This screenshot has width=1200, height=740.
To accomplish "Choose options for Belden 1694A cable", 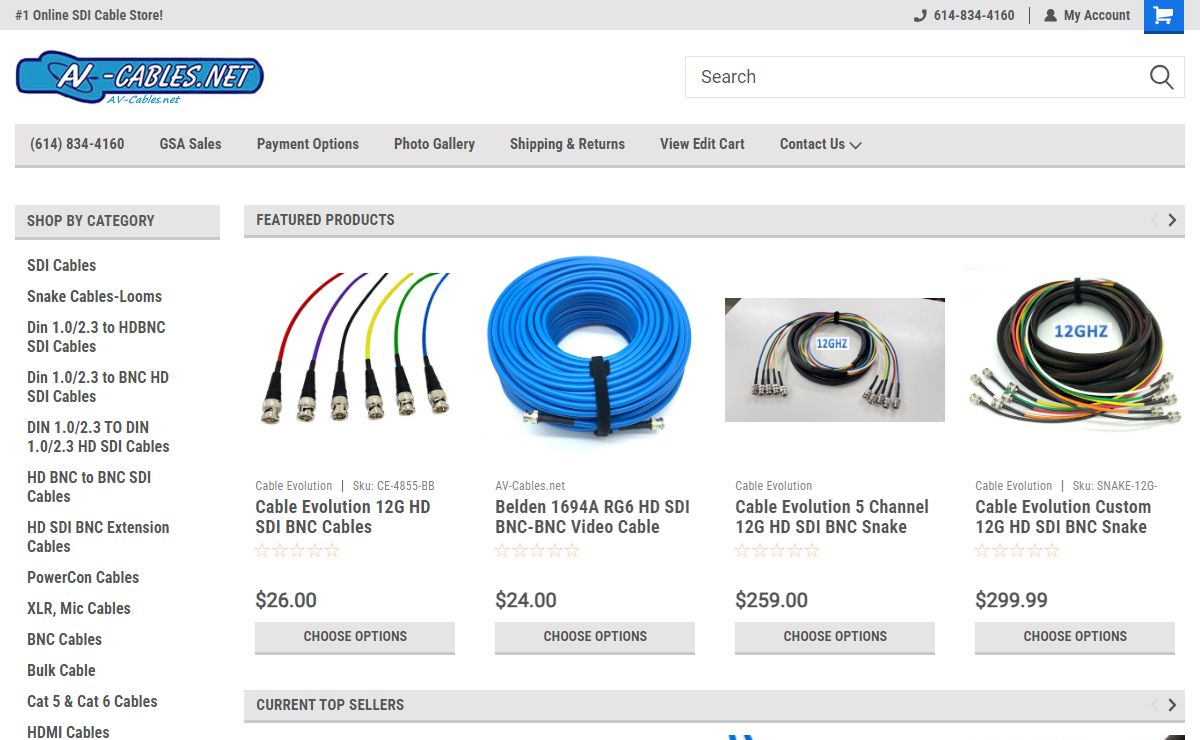I will tap(595, 636).
